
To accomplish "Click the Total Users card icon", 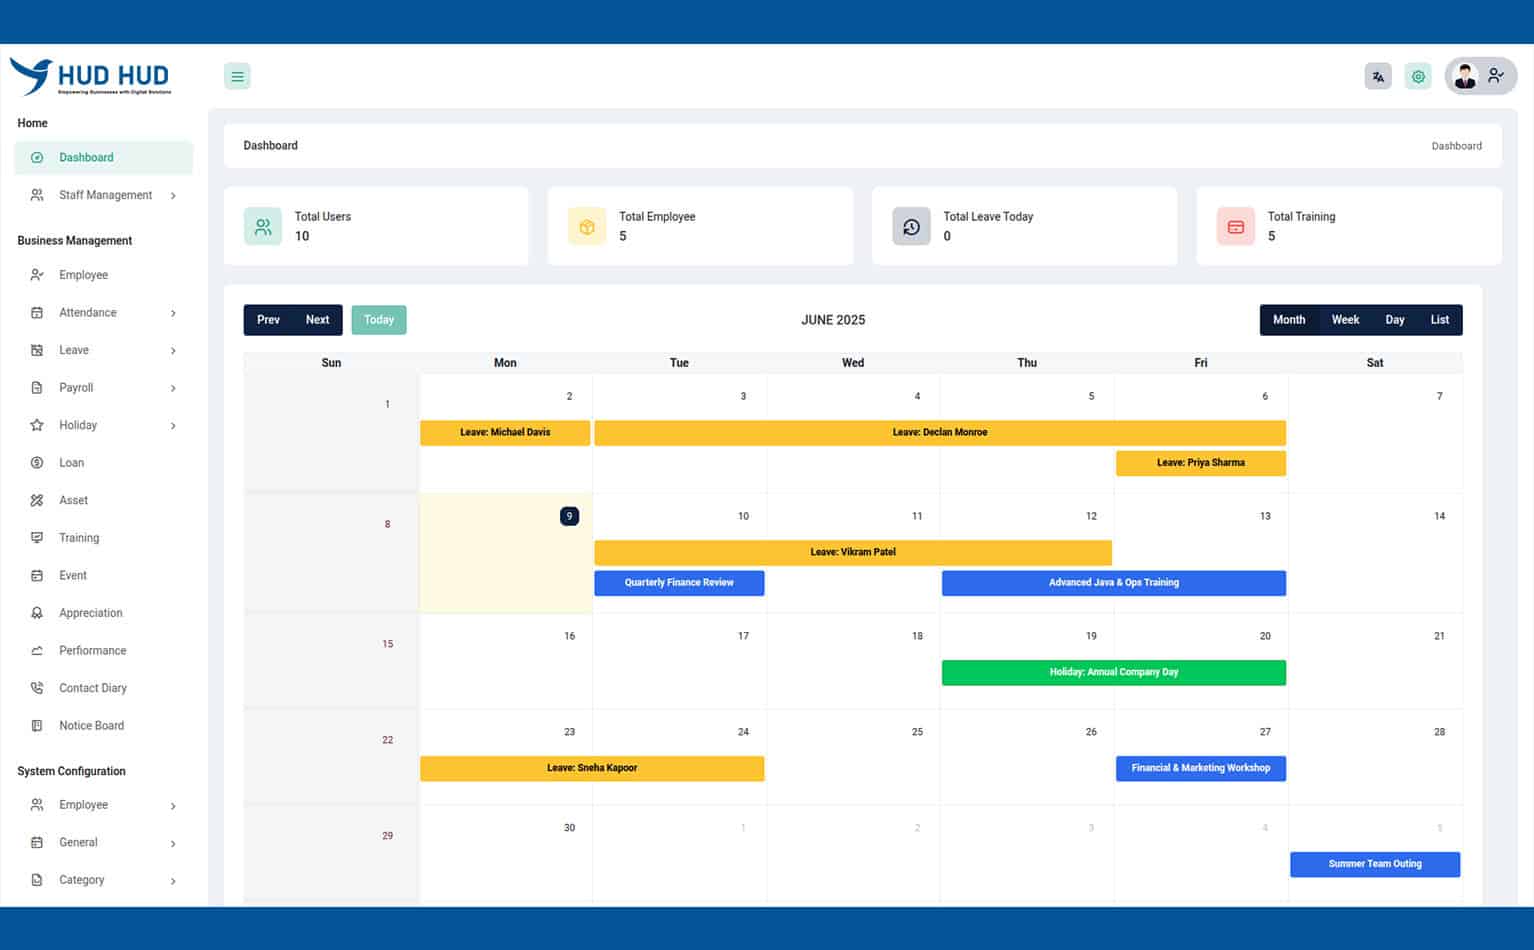I will (x=263, y=227).
